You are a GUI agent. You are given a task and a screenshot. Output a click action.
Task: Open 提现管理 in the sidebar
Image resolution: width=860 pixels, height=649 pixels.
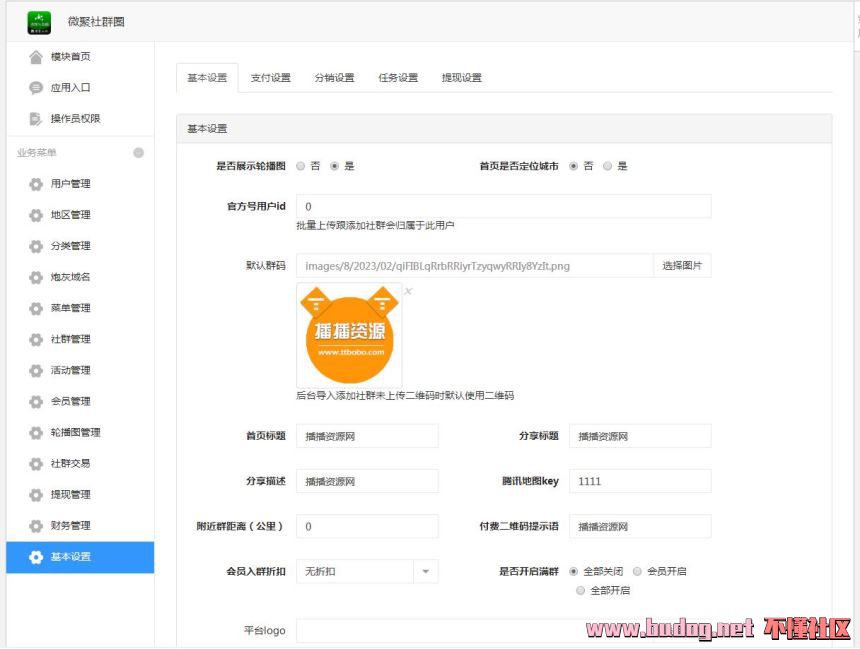[71, 495]
